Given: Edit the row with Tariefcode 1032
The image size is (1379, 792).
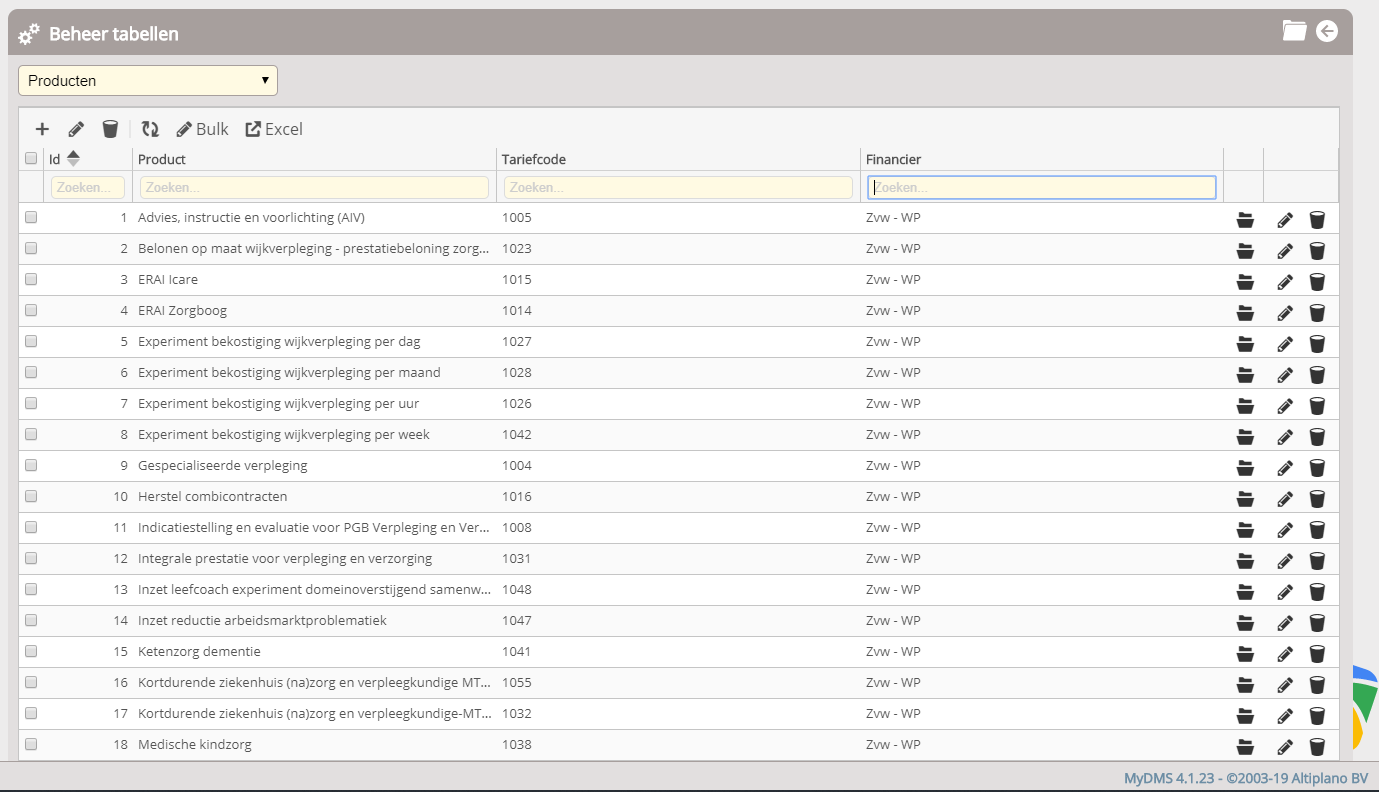Looking at the screenshot, I should pos(1285,716).
